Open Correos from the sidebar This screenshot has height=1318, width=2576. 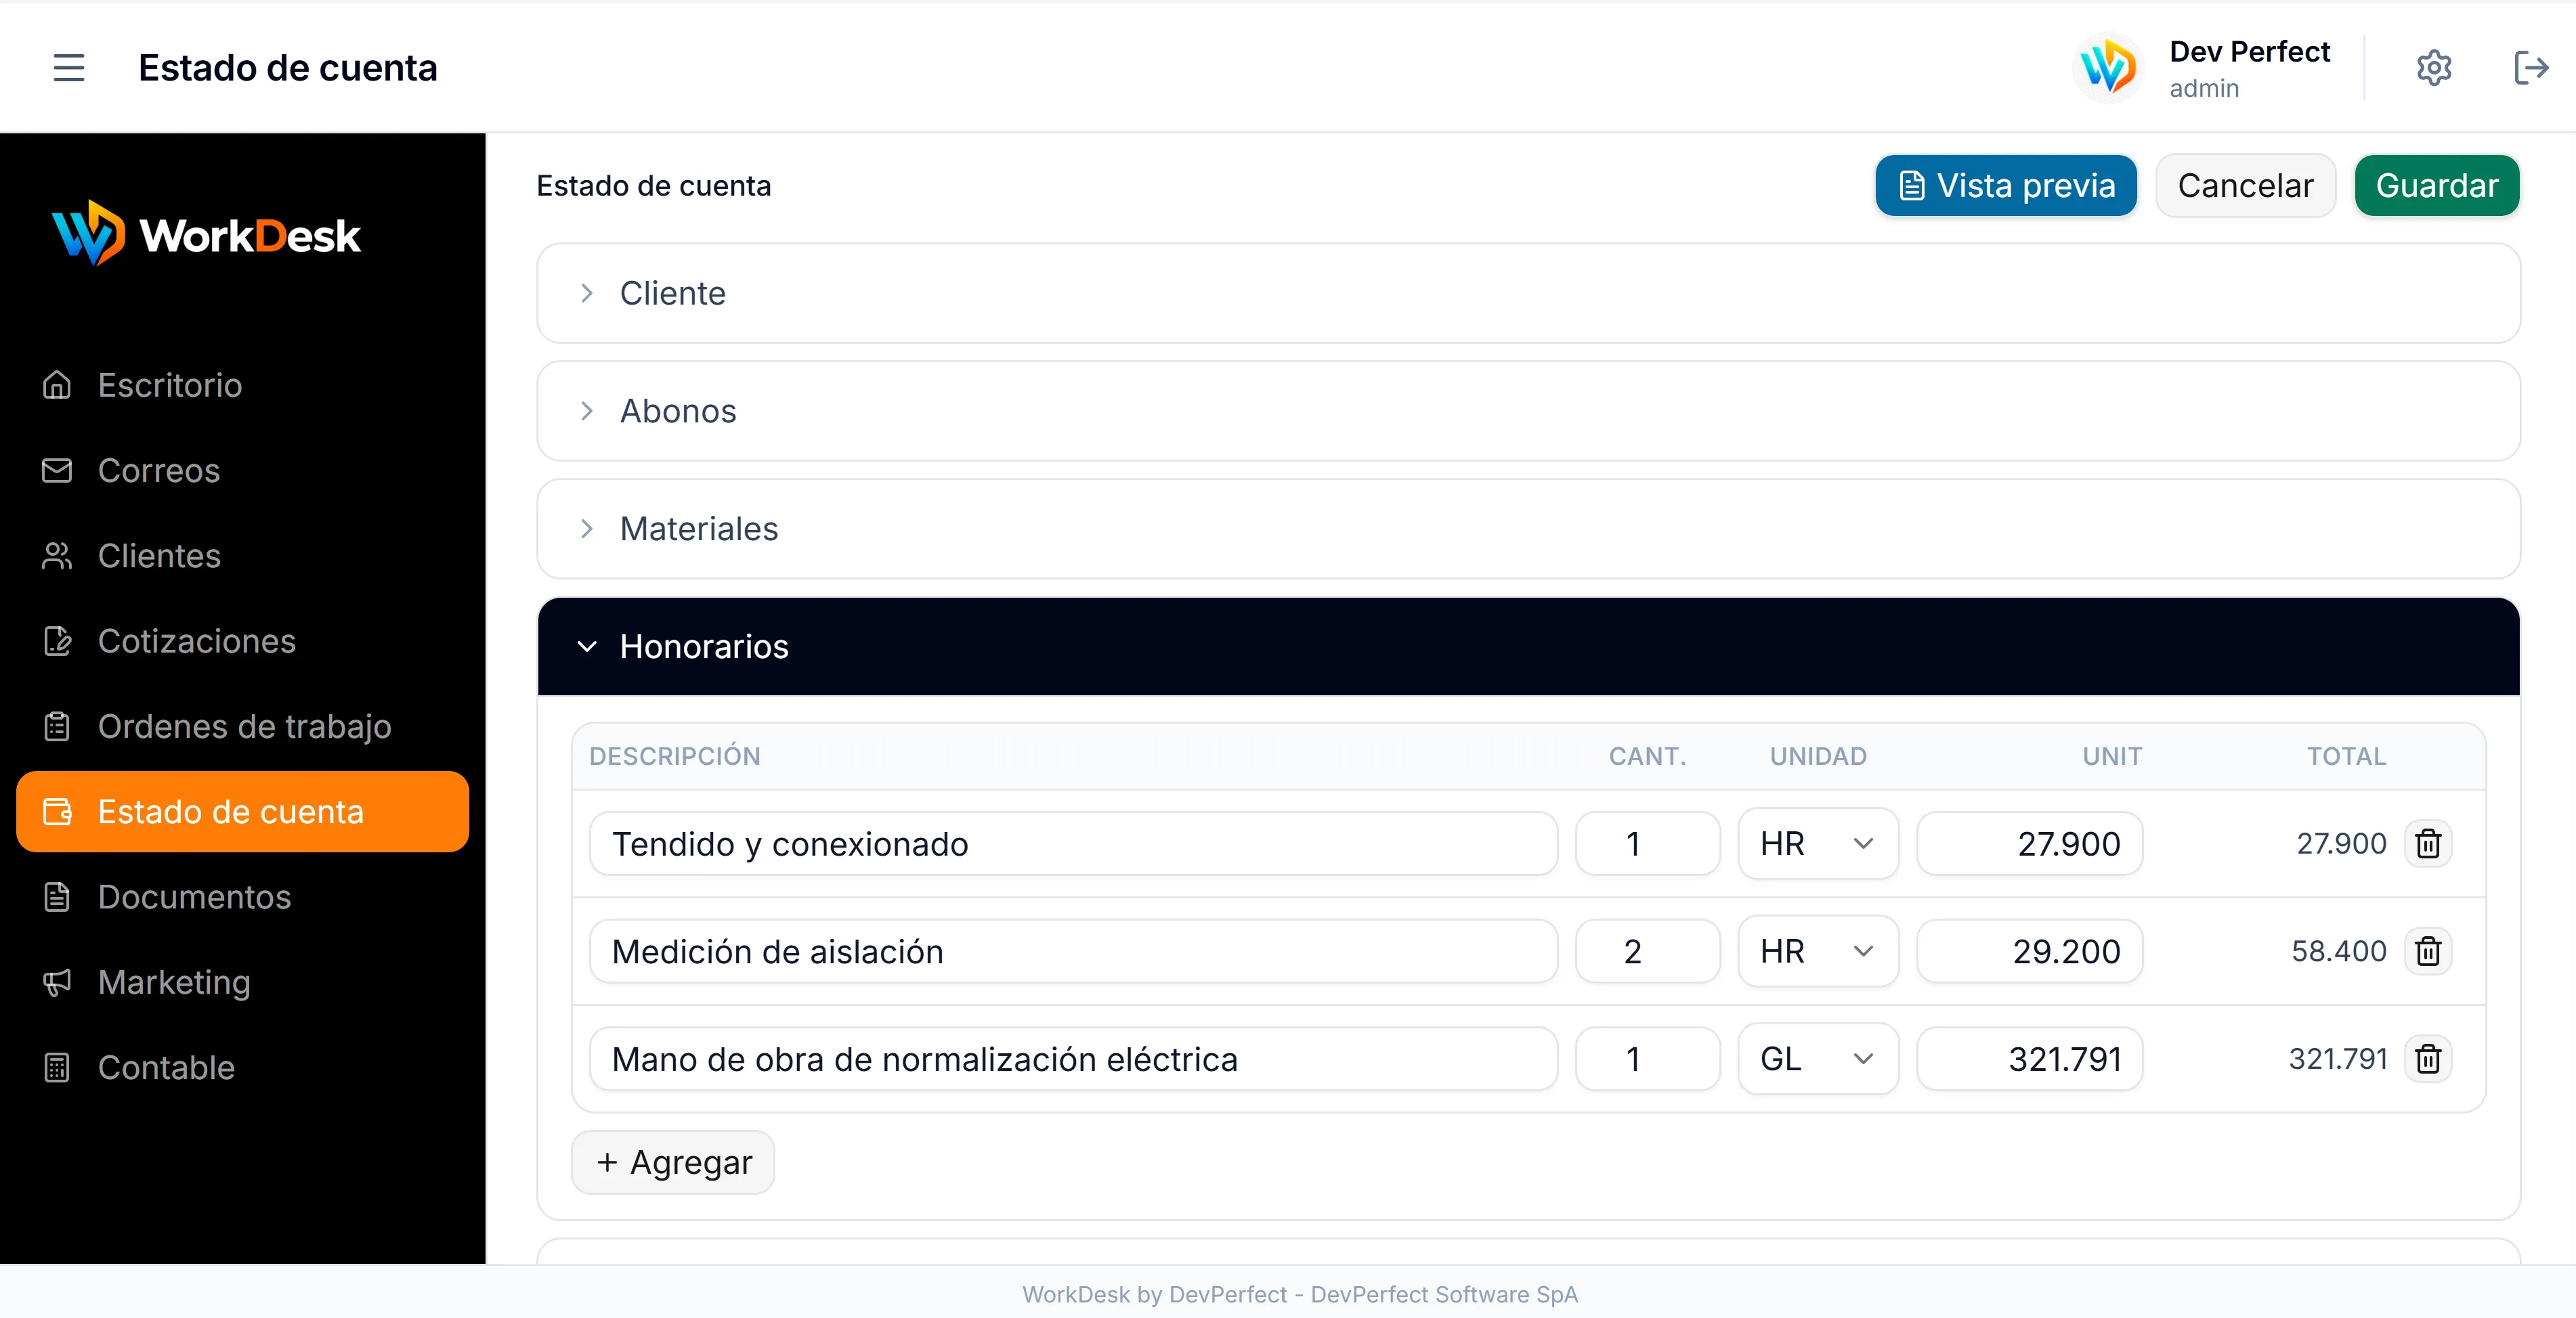[x=242, y=470]
